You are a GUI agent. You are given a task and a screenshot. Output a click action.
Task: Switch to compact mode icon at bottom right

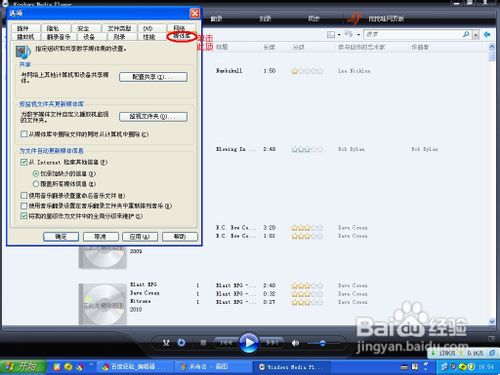point(492,338)
